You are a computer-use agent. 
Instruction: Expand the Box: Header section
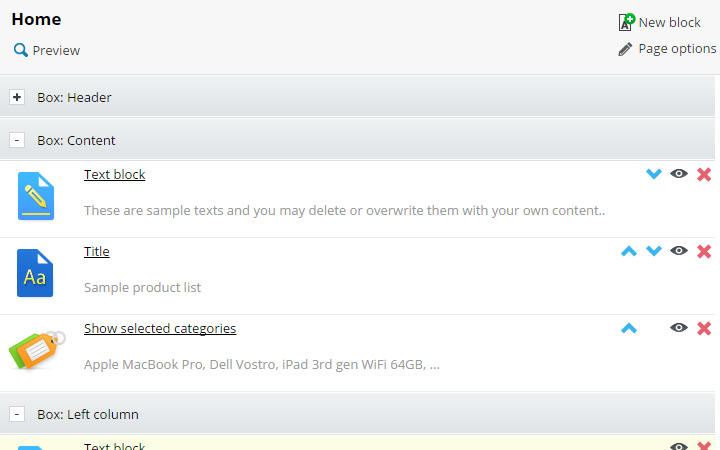coord(17,97)
